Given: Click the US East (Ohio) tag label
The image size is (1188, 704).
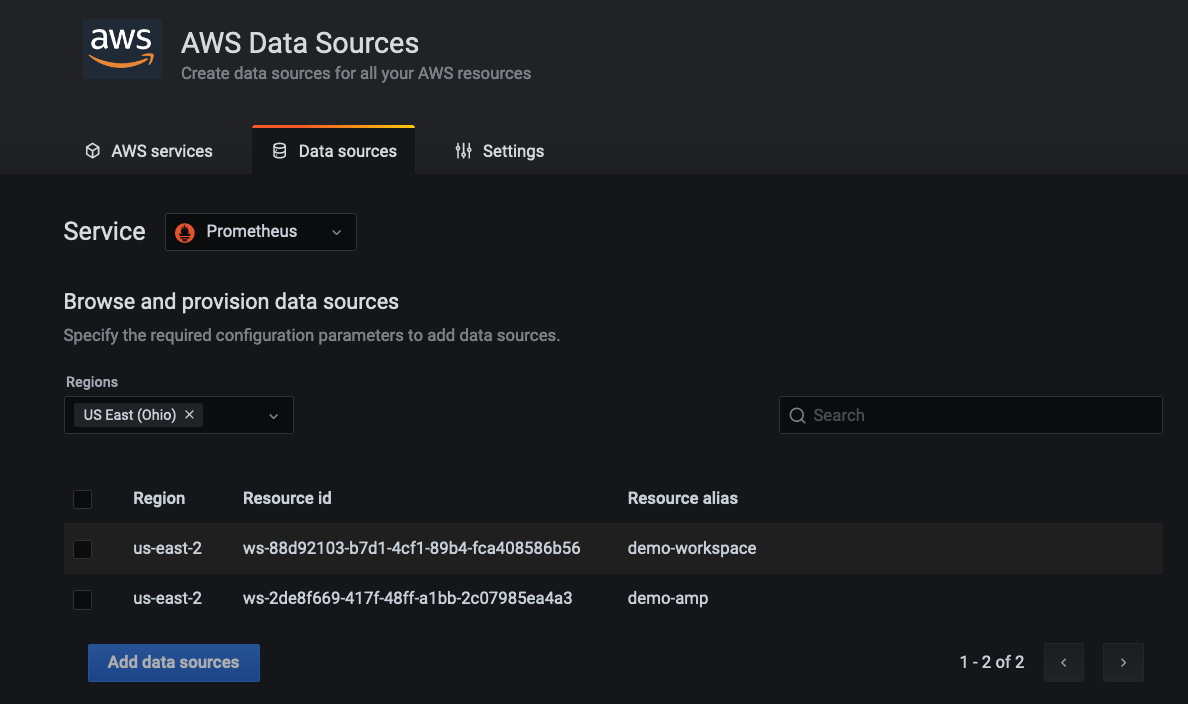Looking at the screenshot, I should click(x=130, y=415).
